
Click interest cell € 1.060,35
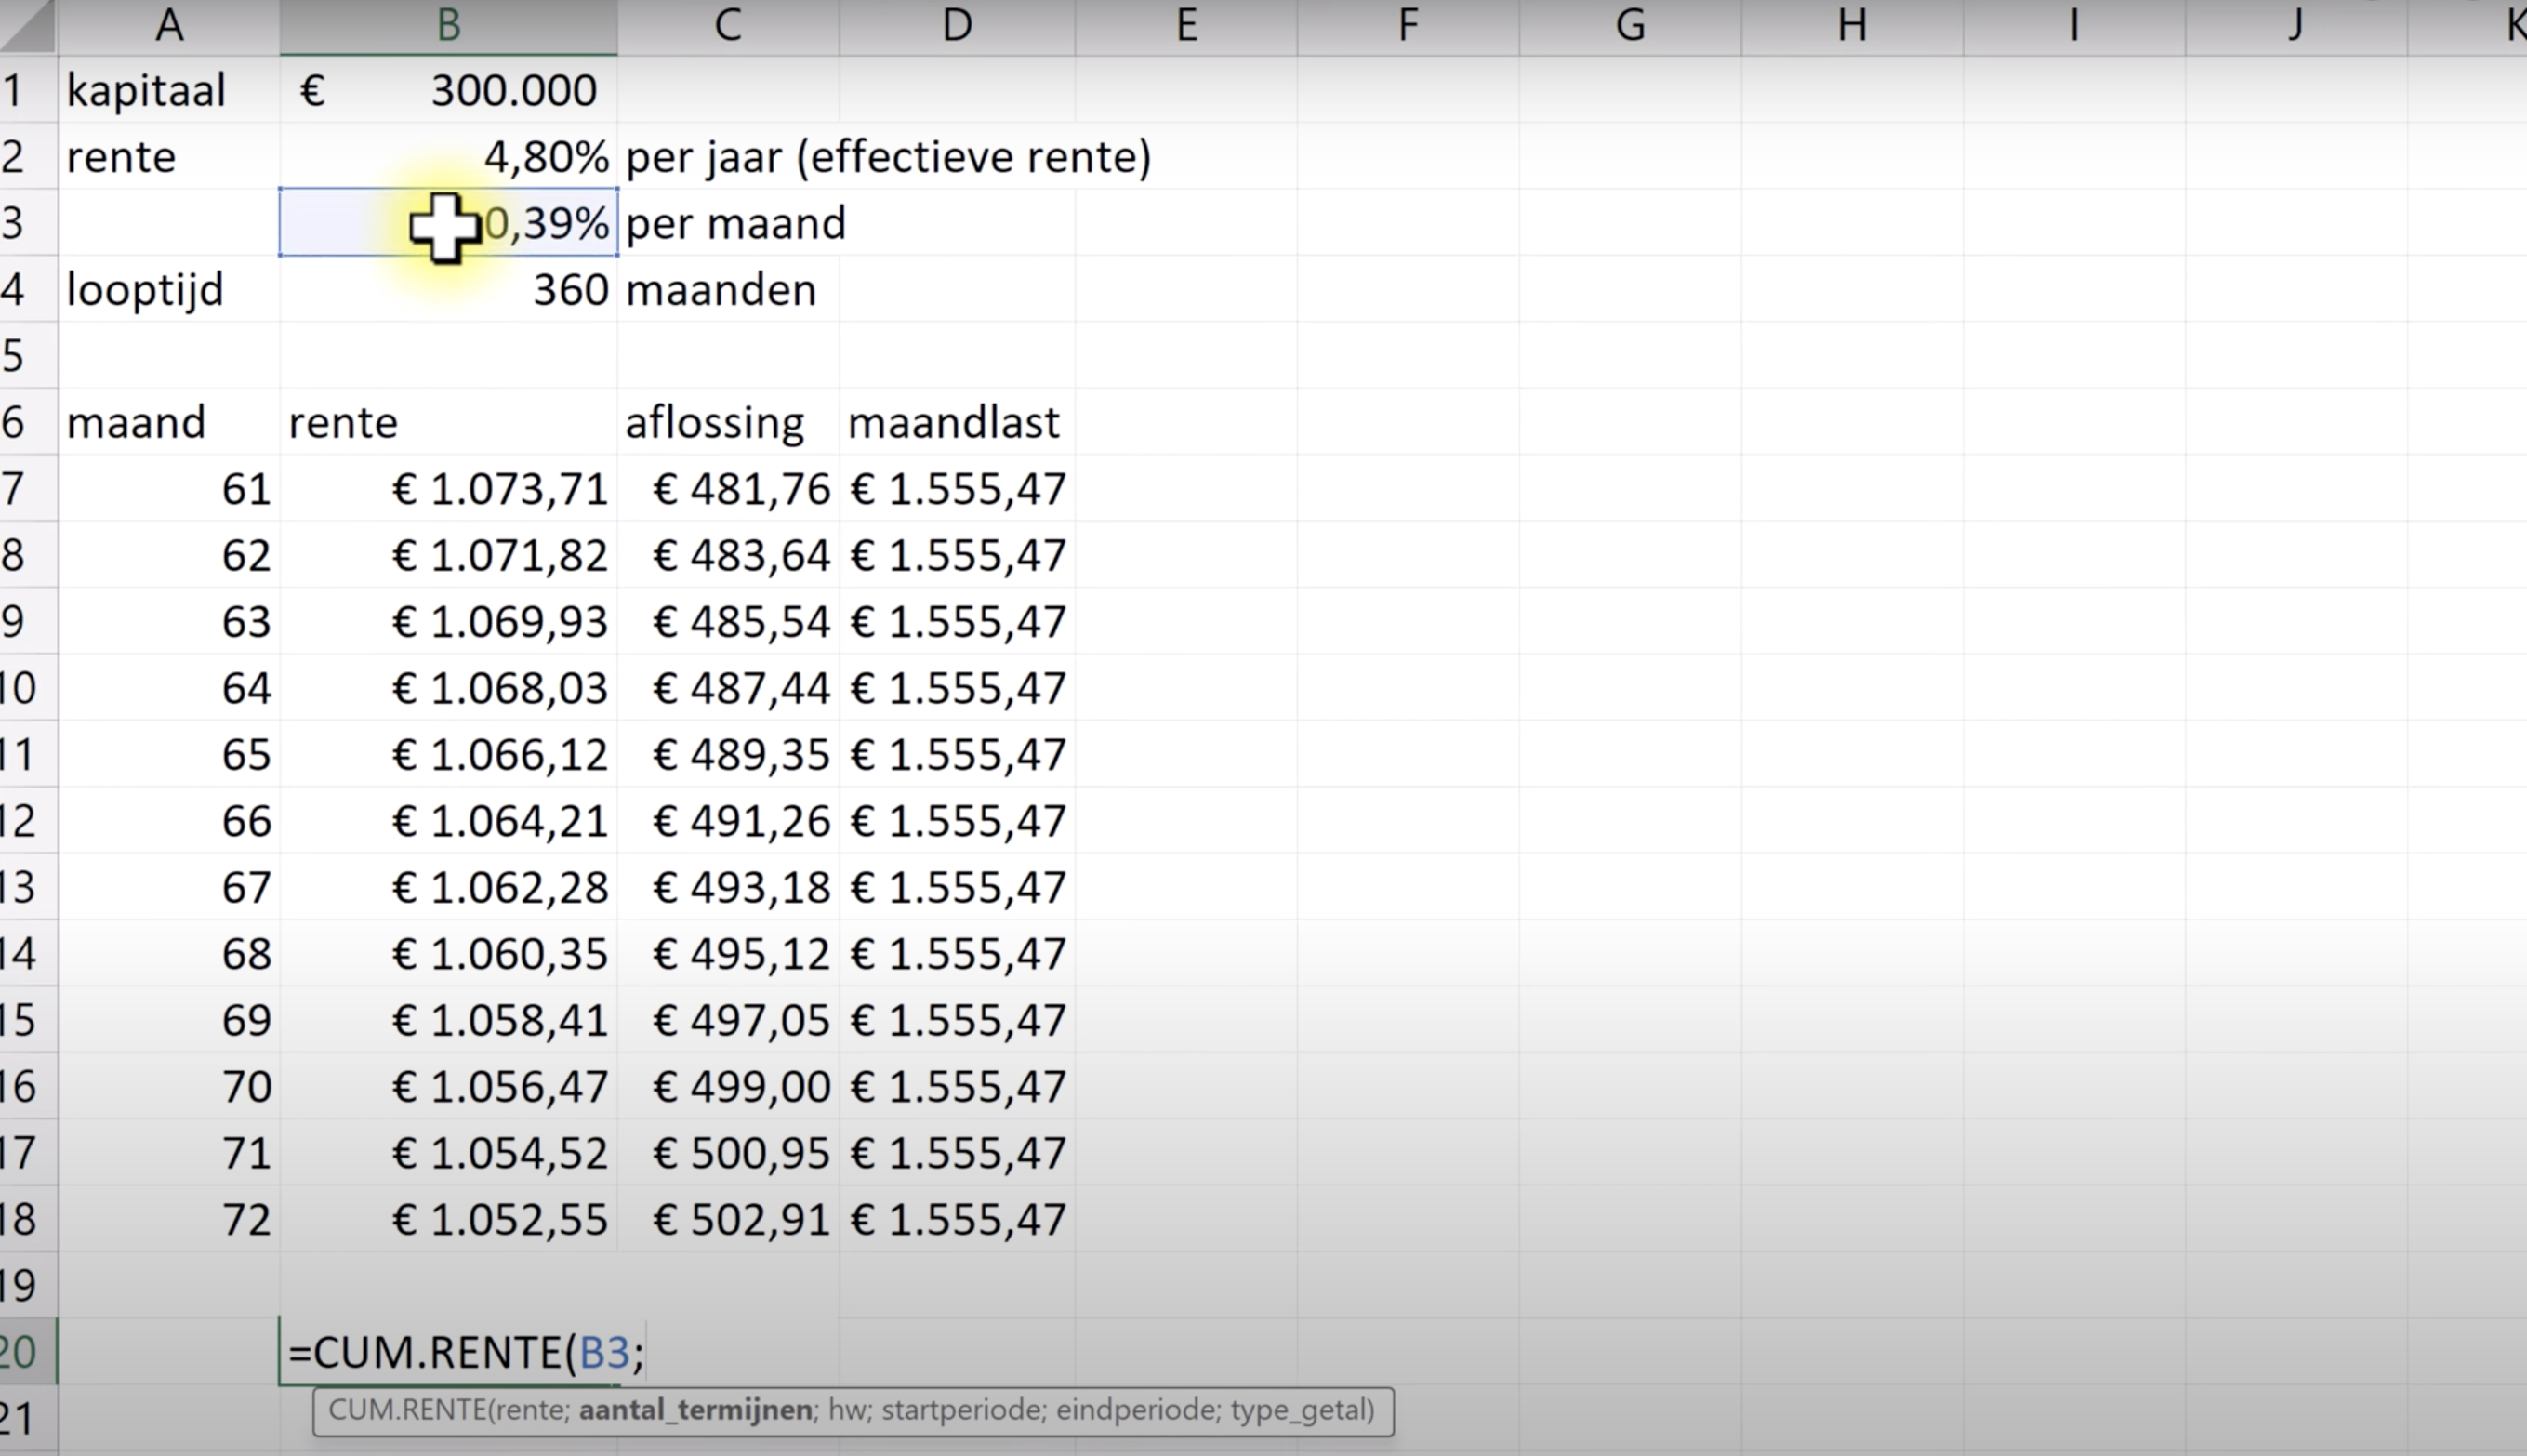(x=449, y=952)
